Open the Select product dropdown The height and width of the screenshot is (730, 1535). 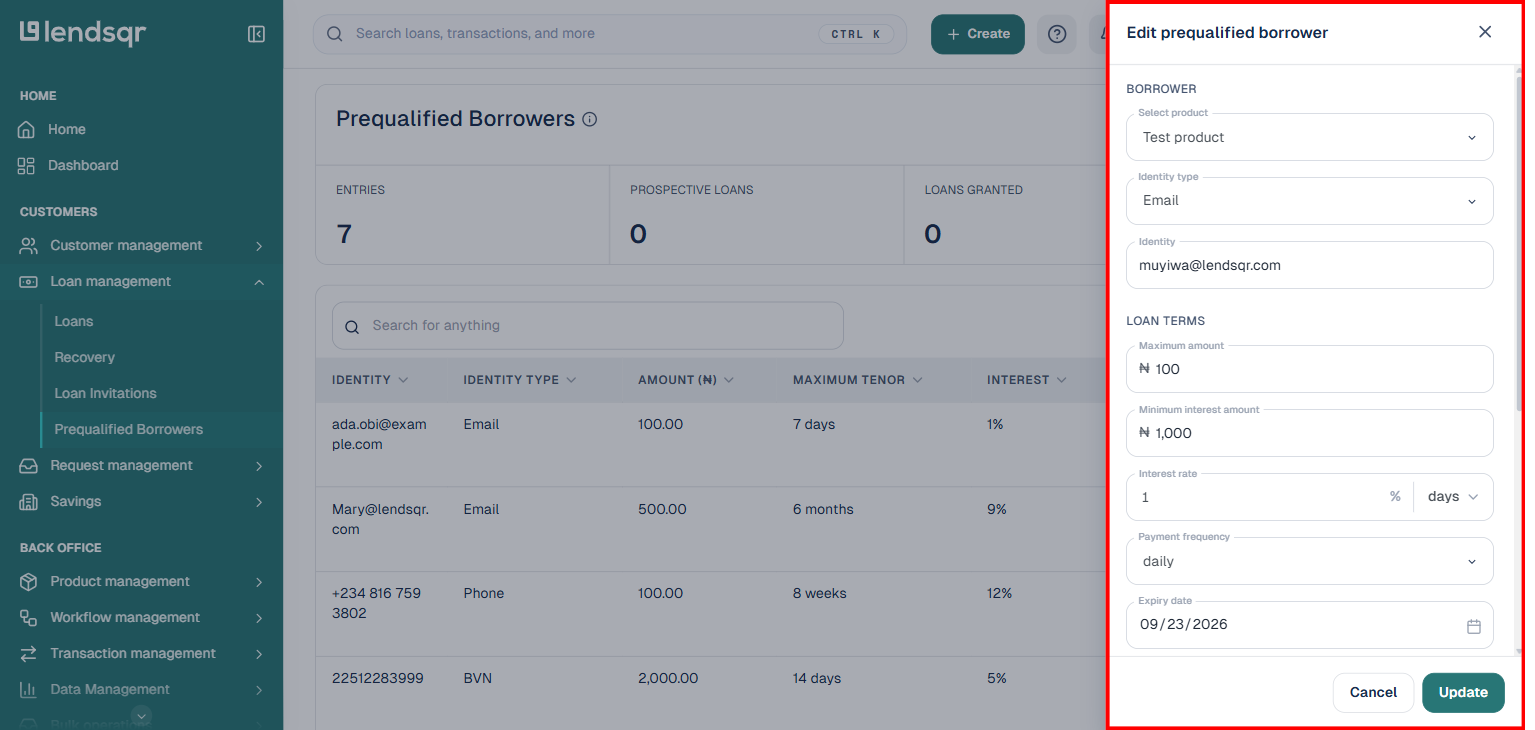pos(1310,137)
